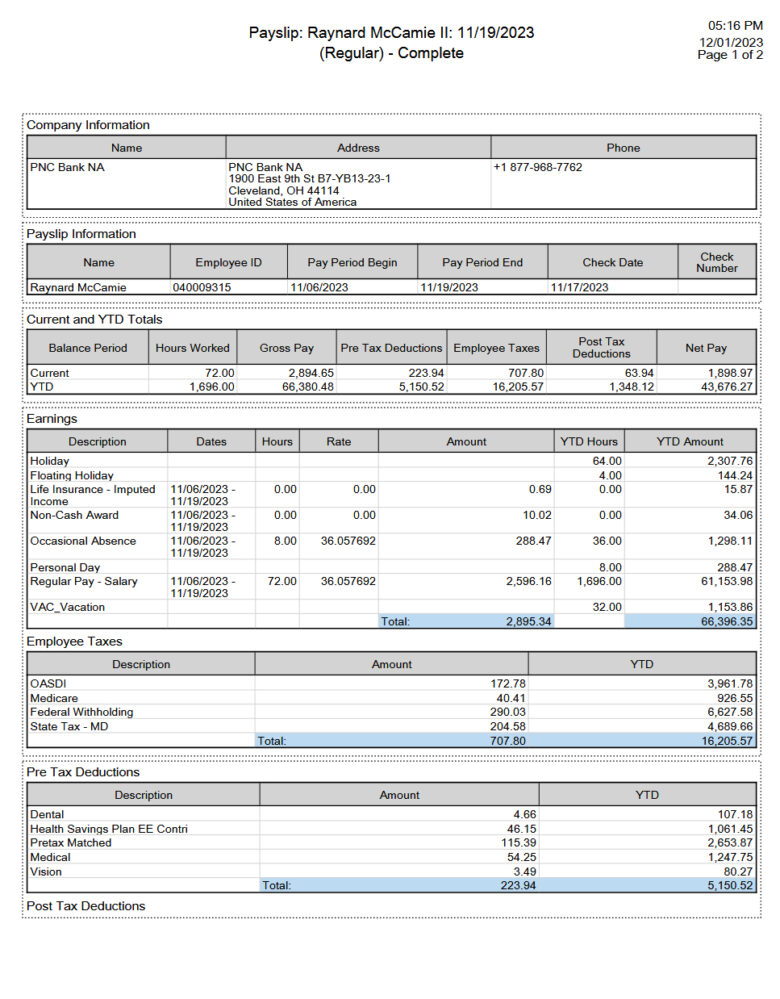Select the 'Payslip Information' heading

(x=81, y=234)
